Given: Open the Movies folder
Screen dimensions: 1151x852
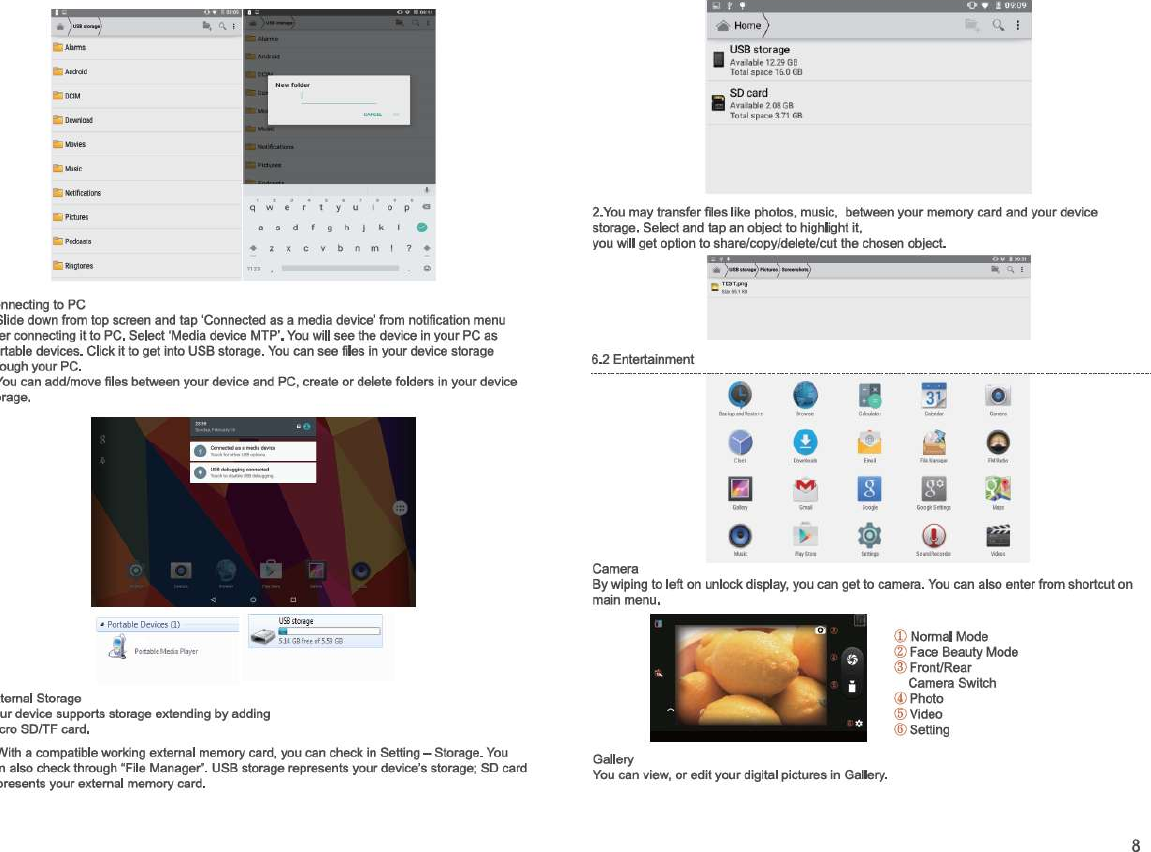Looking at the screenshot, I should (x=146, y=145).
